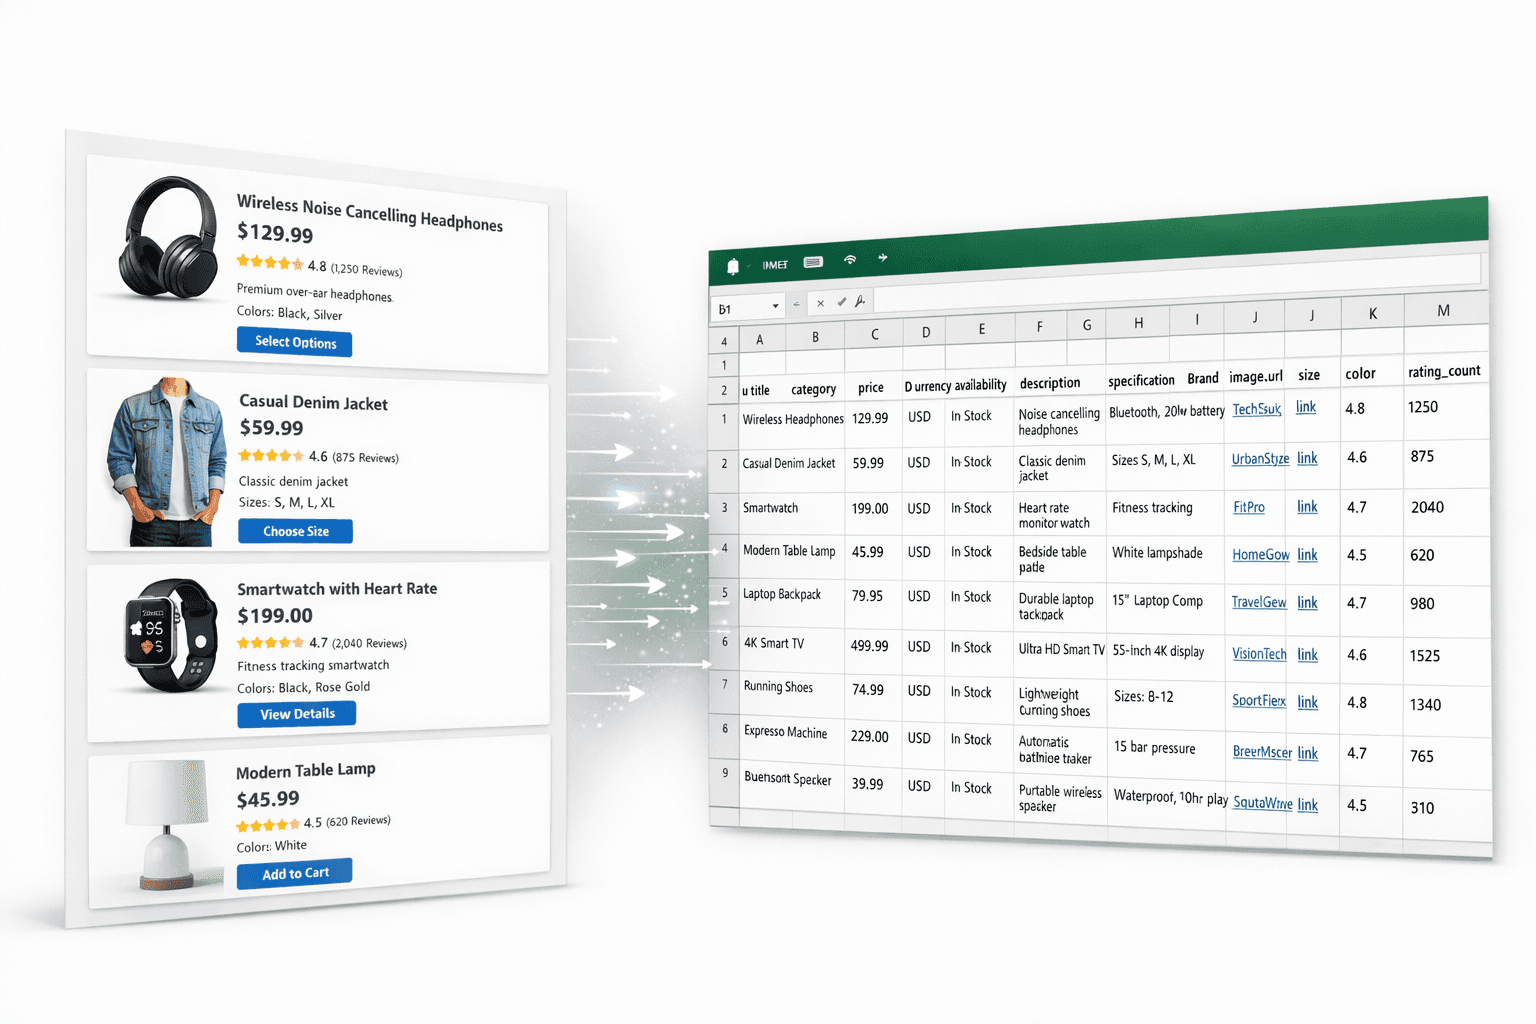The image size is (1536, 1024).
Task: Open the VisionTech brand link
Action: tap(1259, 653)
